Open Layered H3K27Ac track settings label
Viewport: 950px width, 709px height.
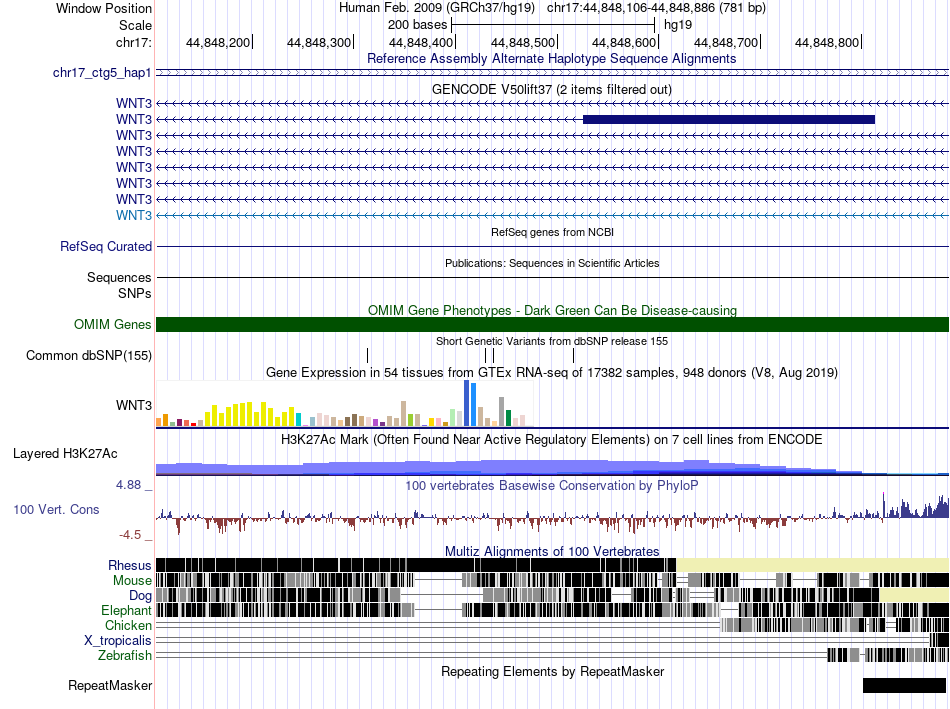coord(65,453)
